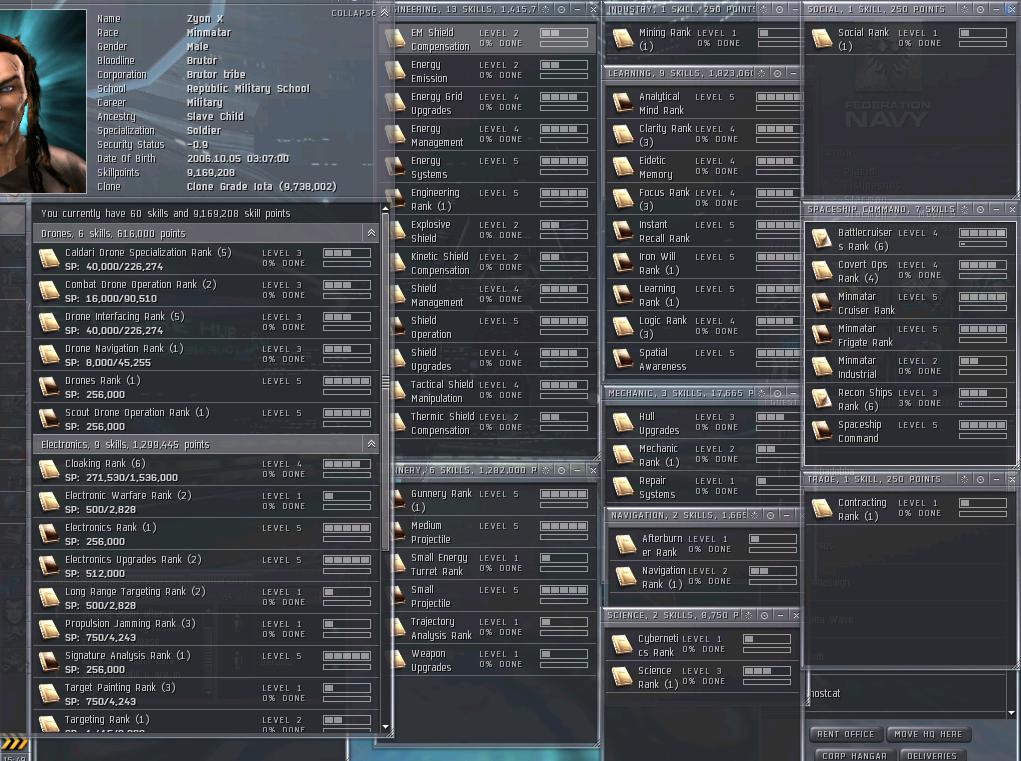Click the Battlecruisers skill book icon

click(x=822, y=239)
